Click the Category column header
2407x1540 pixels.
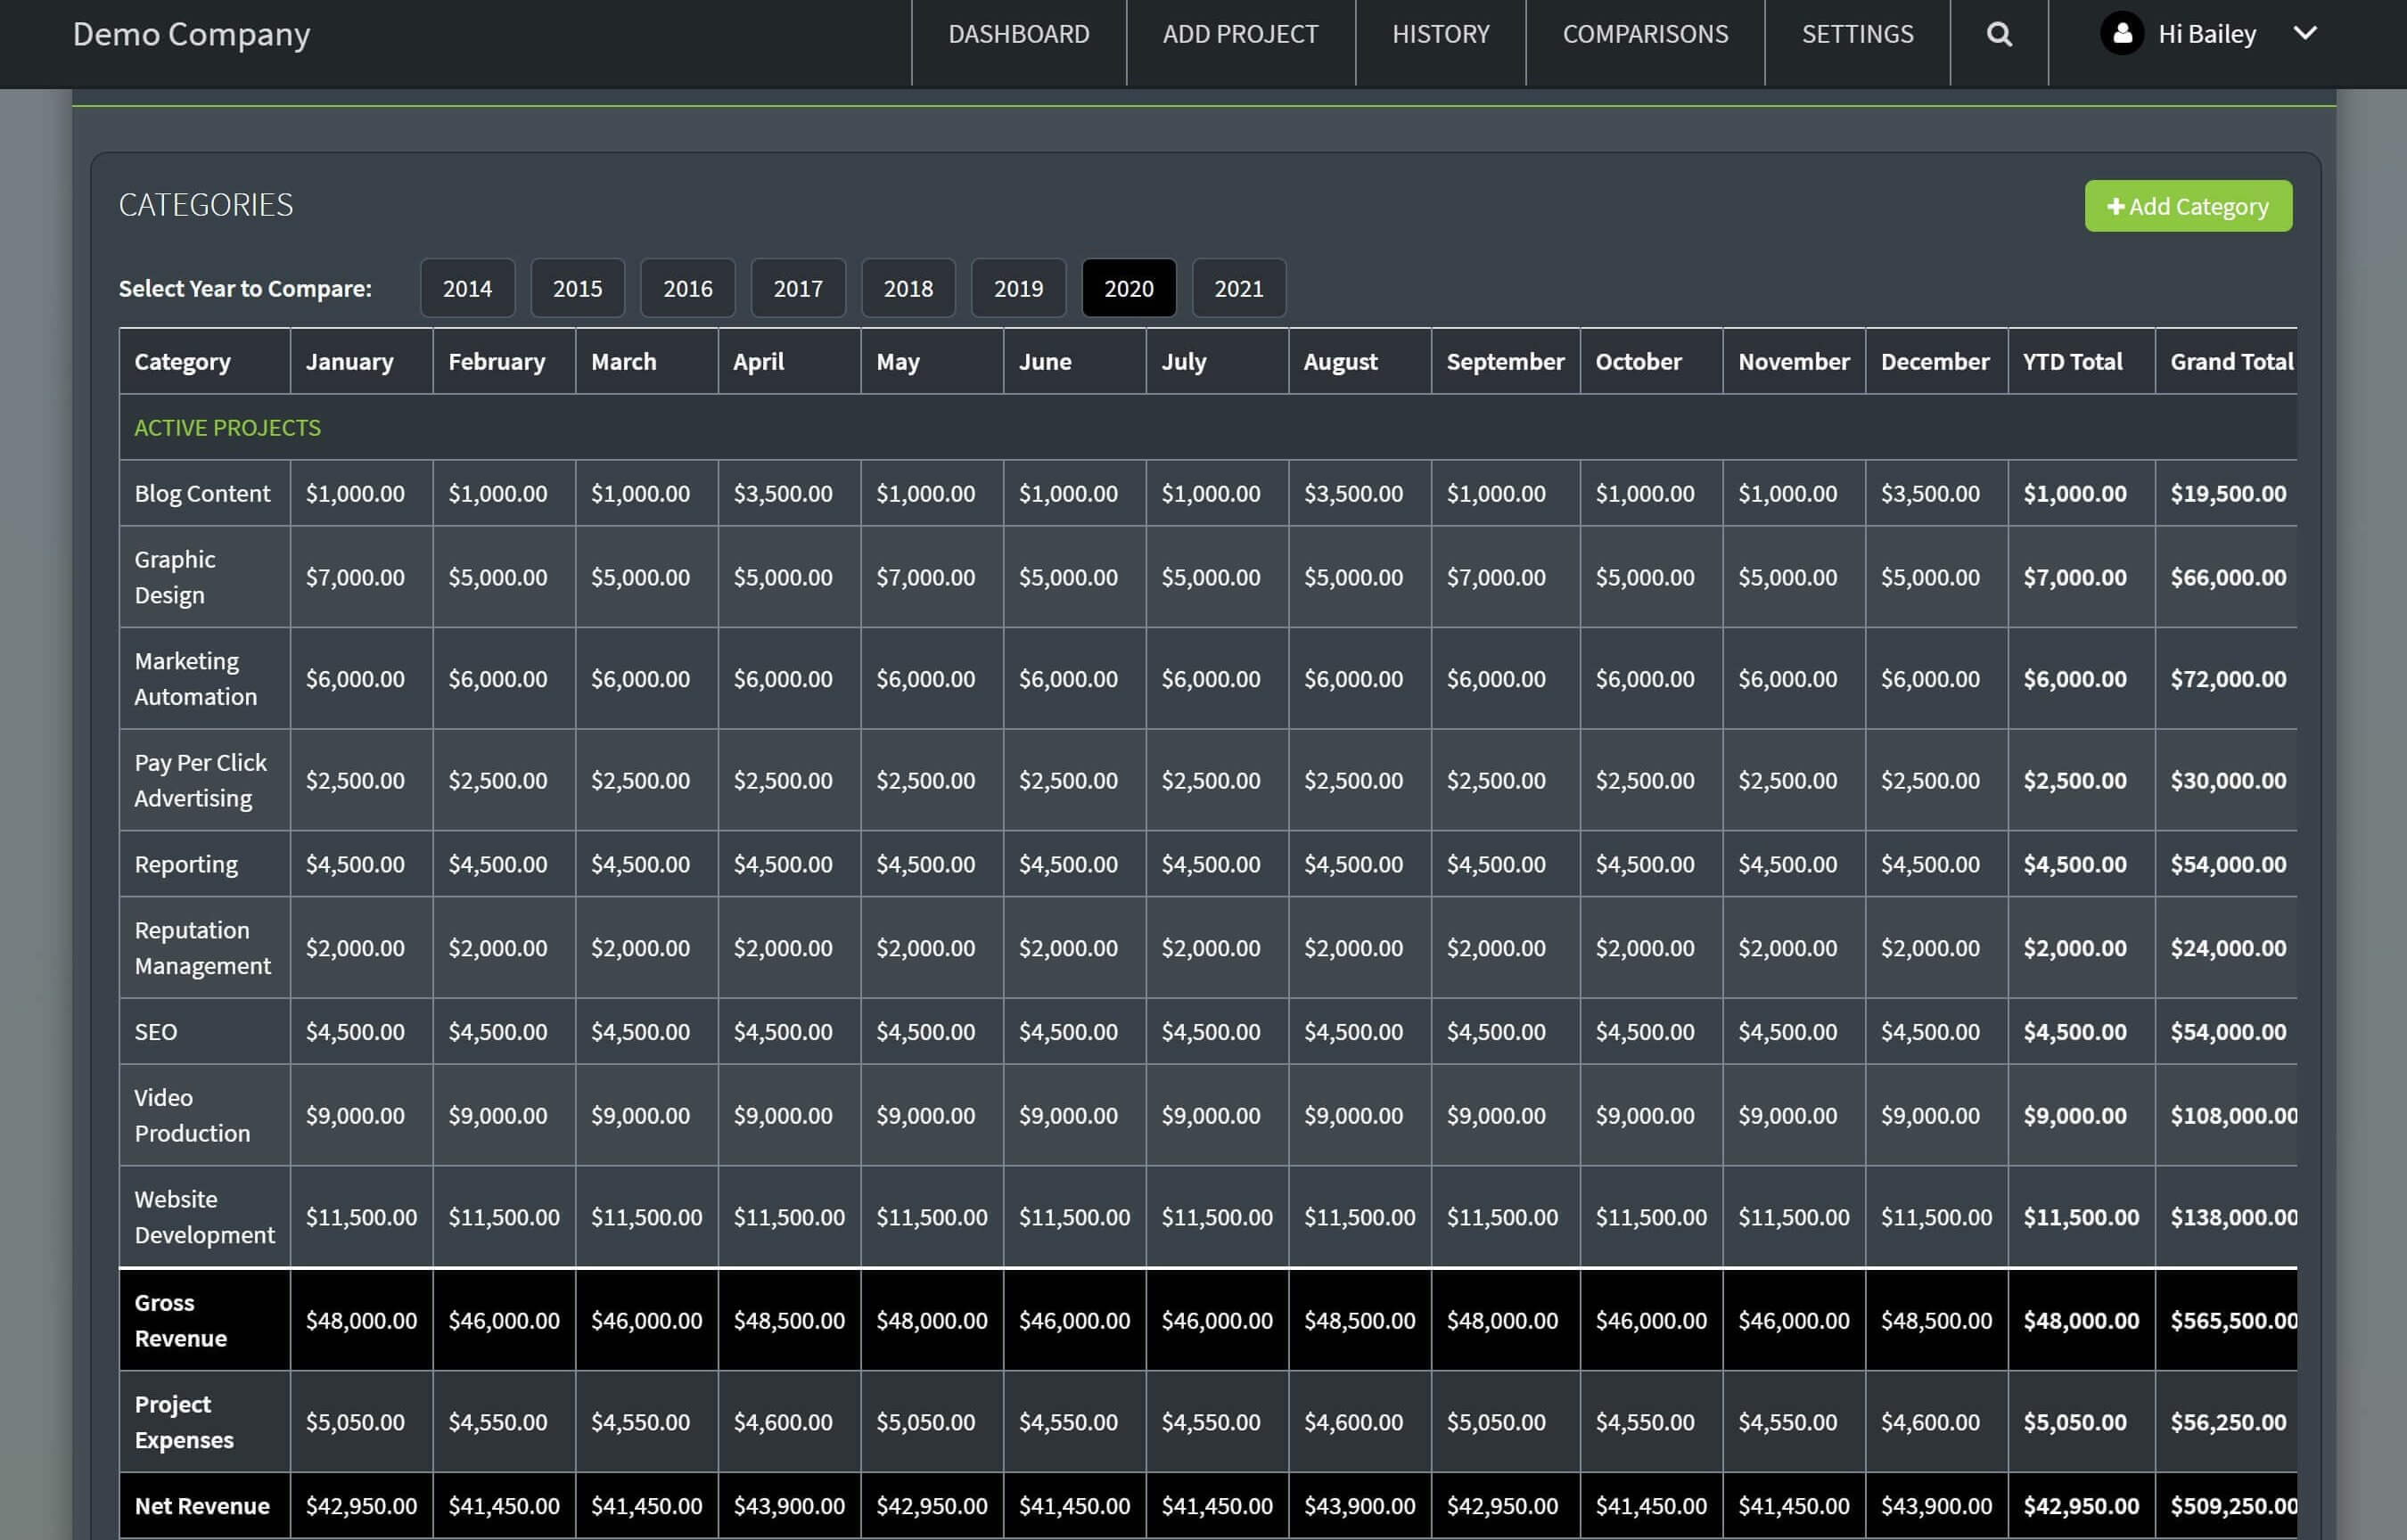[182, 361]
